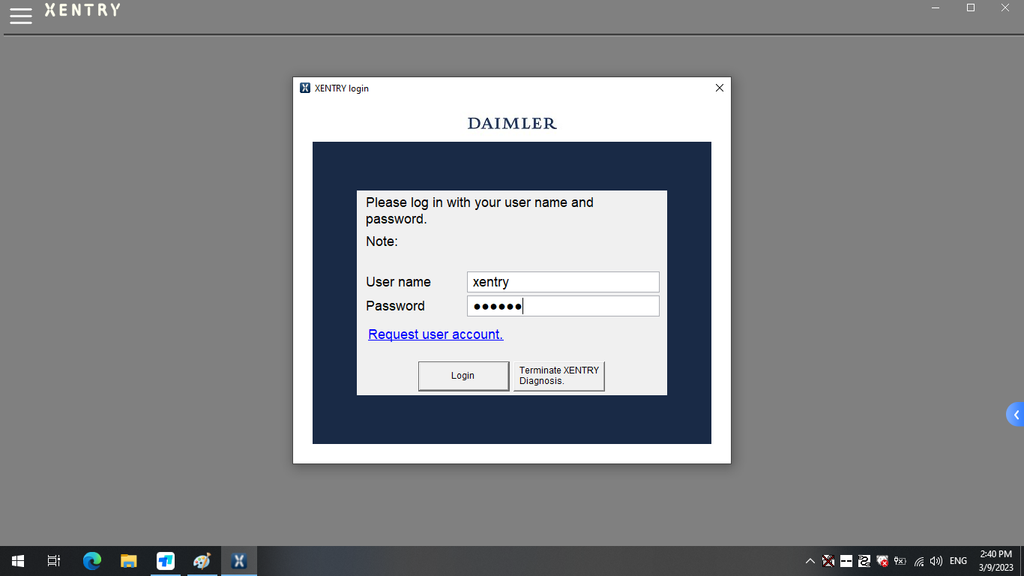Click into the User name field
This screenshot has width=1024, height=576.
[563, 282]
